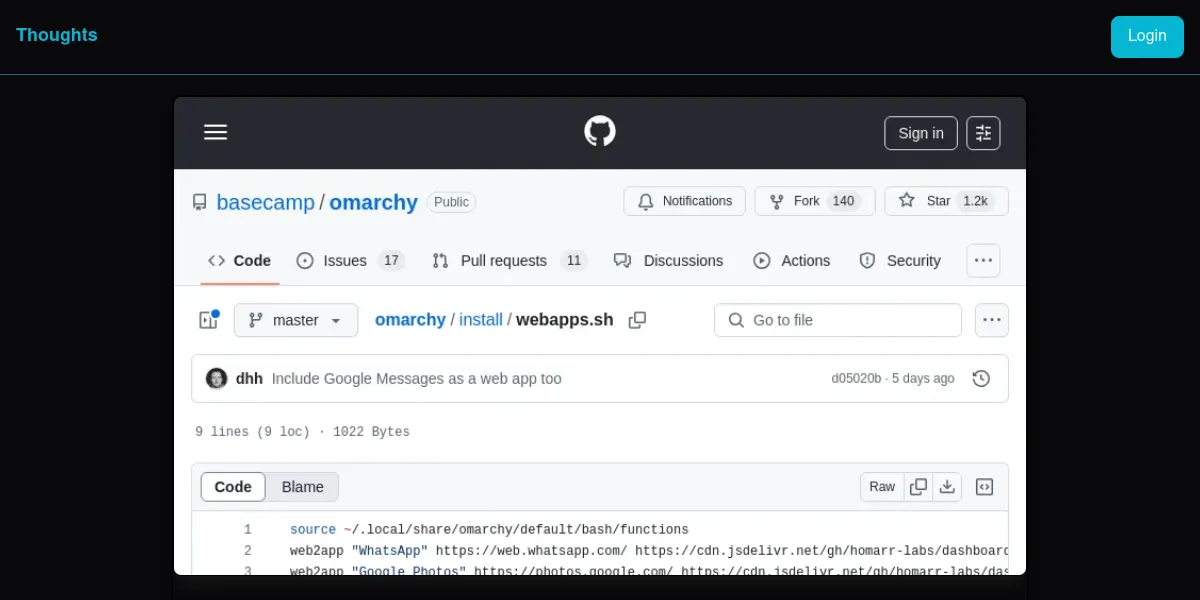The image size is (1200, 600).
Task: Open the basecamp organization link
Action: pos(265,202)
